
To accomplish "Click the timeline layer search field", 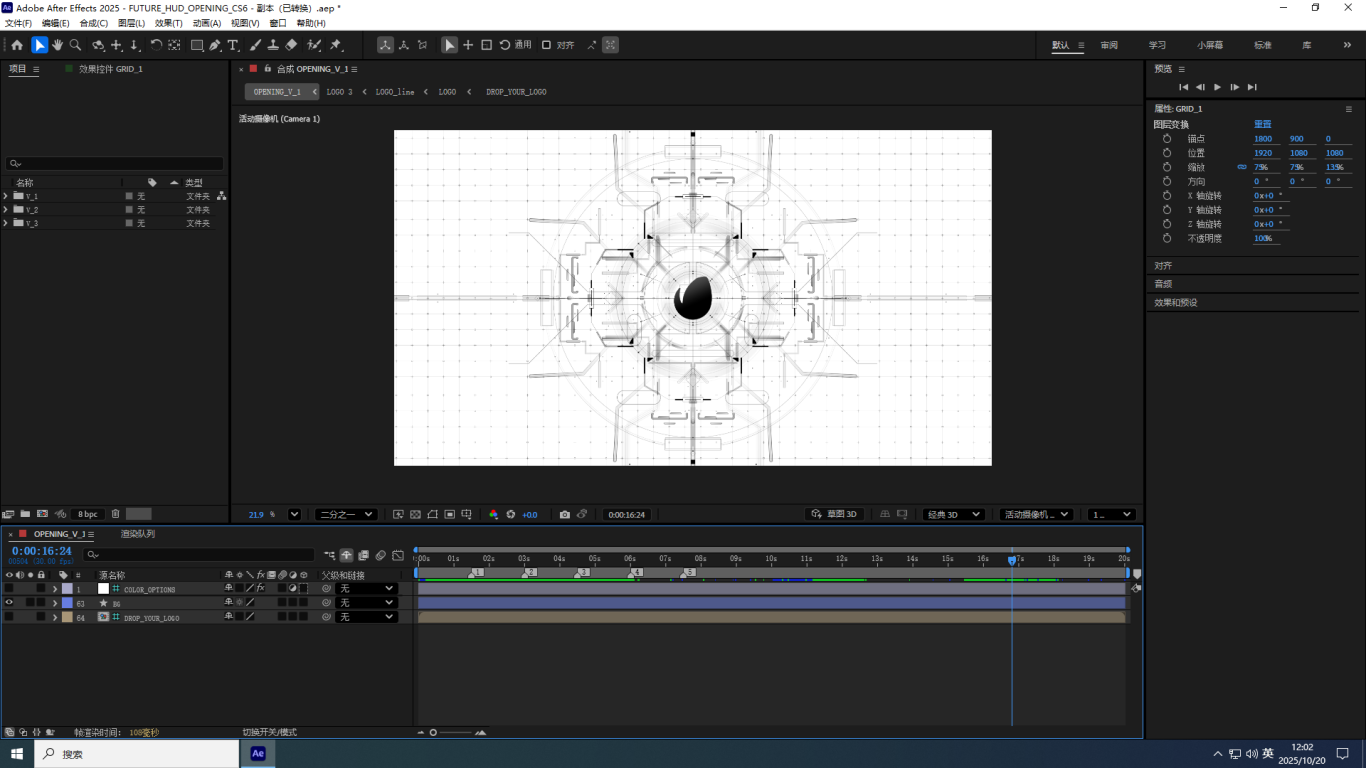I will pos(200,553).
